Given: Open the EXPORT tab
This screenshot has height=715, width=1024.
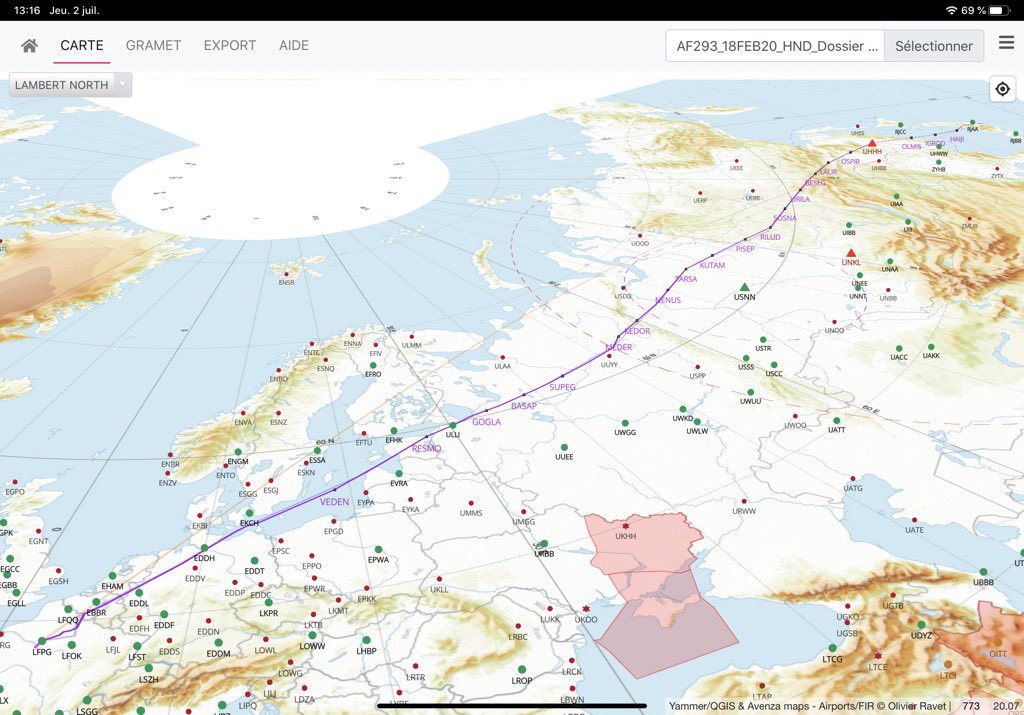Looking at the screenshot, I should 228,45.
